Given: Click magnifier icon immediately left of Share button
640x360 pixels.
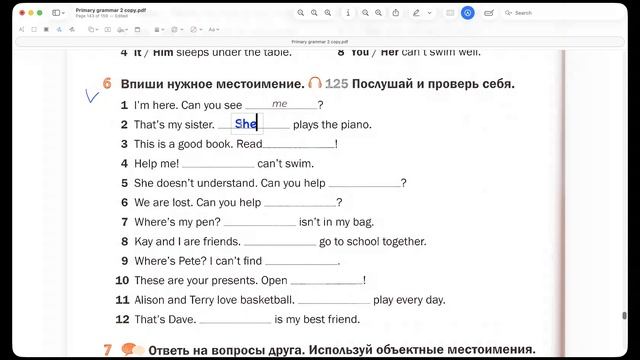Looking at the screenshot, I should pos(378,13).
